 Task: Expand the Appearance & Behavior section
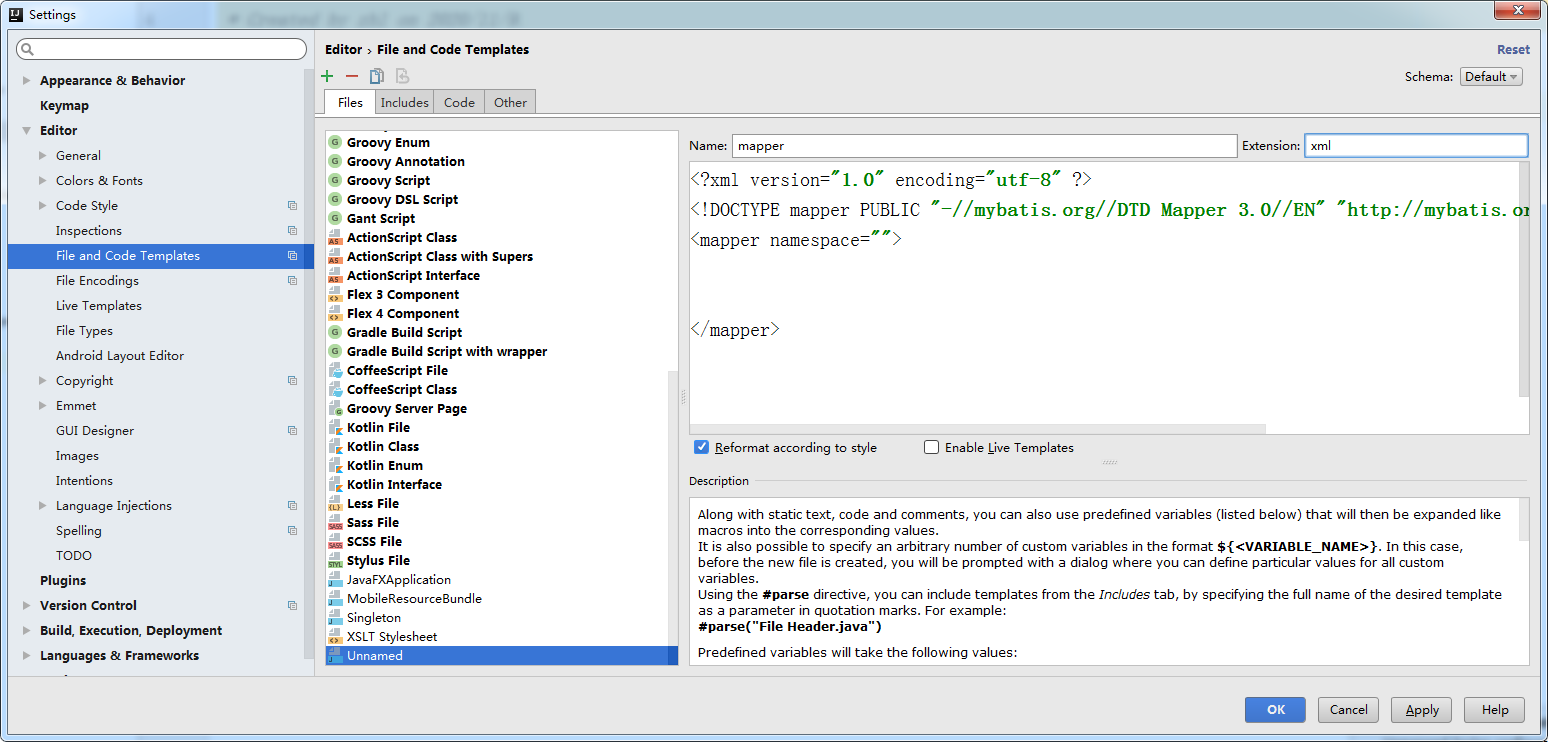click(x=25, y=80)
